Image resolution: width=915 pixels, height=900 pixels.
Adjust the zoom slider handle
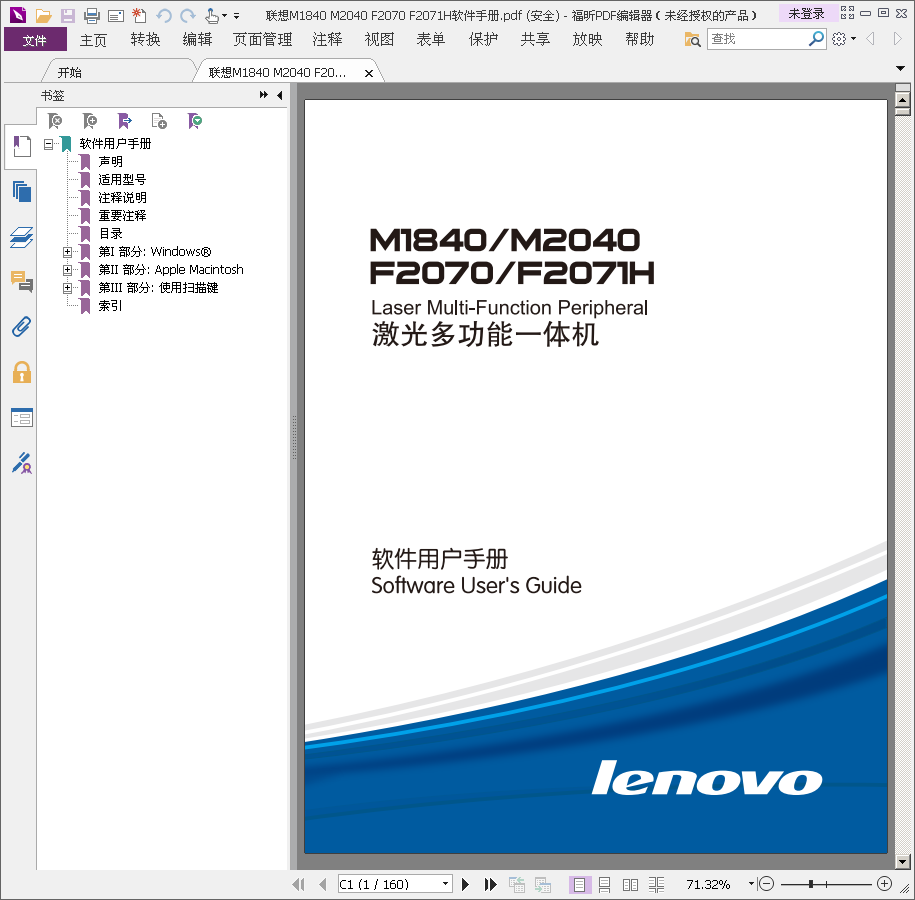tap(811, 884)
